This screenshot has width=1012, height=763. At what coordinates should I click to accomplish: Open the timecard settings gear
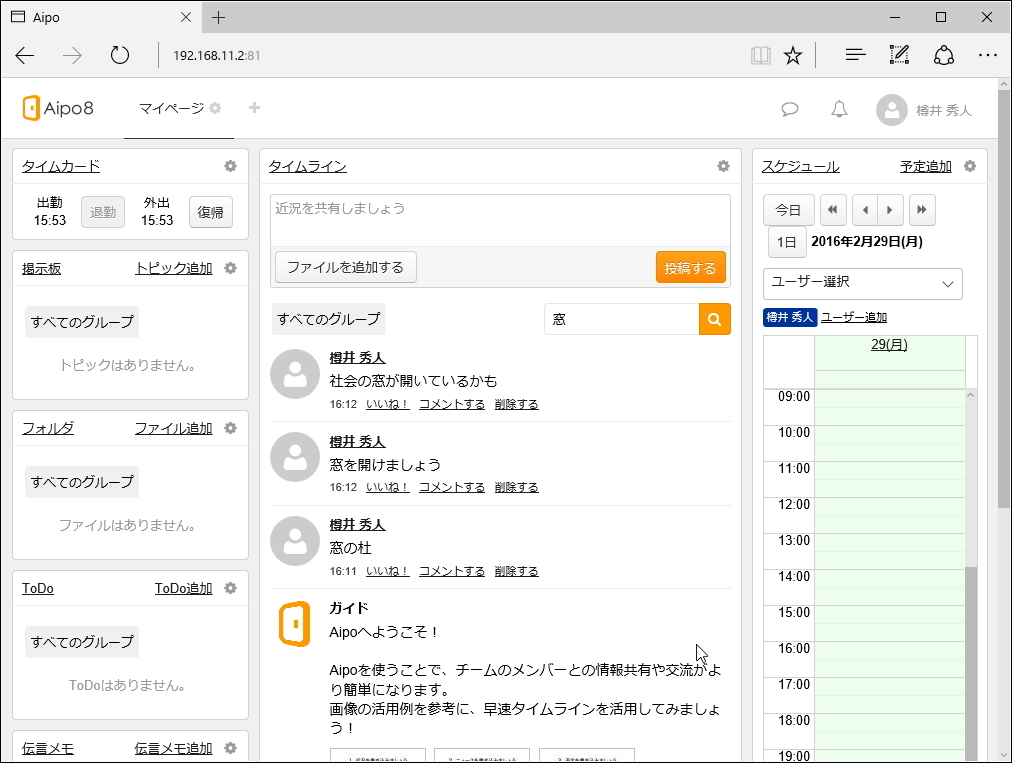[x=231, y=166]
